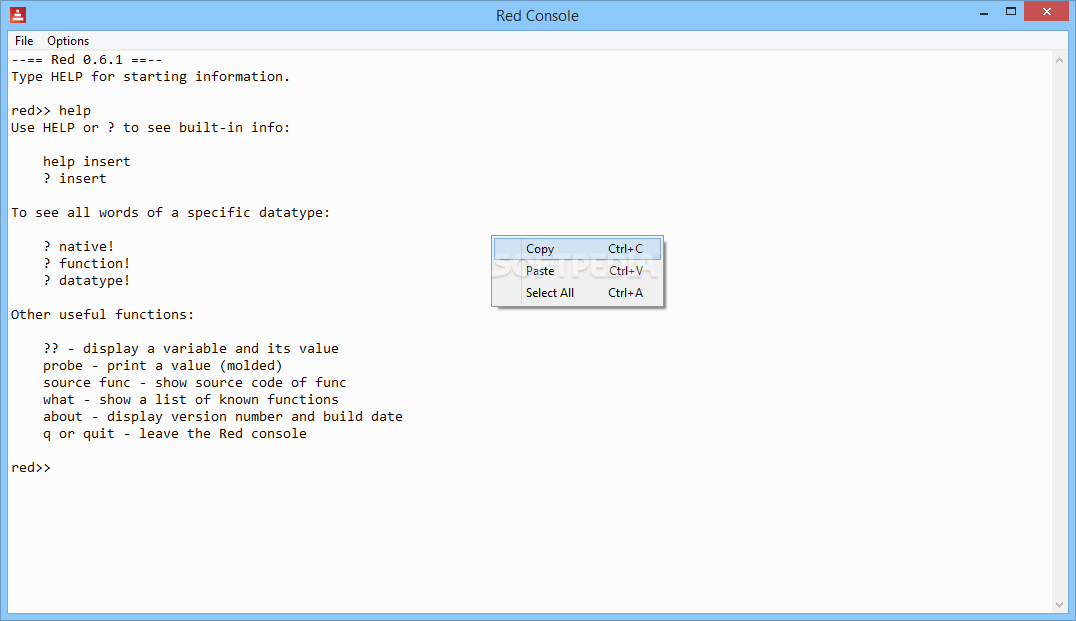Click the scrollbar down arrow
This screenshot has height=621, width=1076.
(x=1060, y=605)
